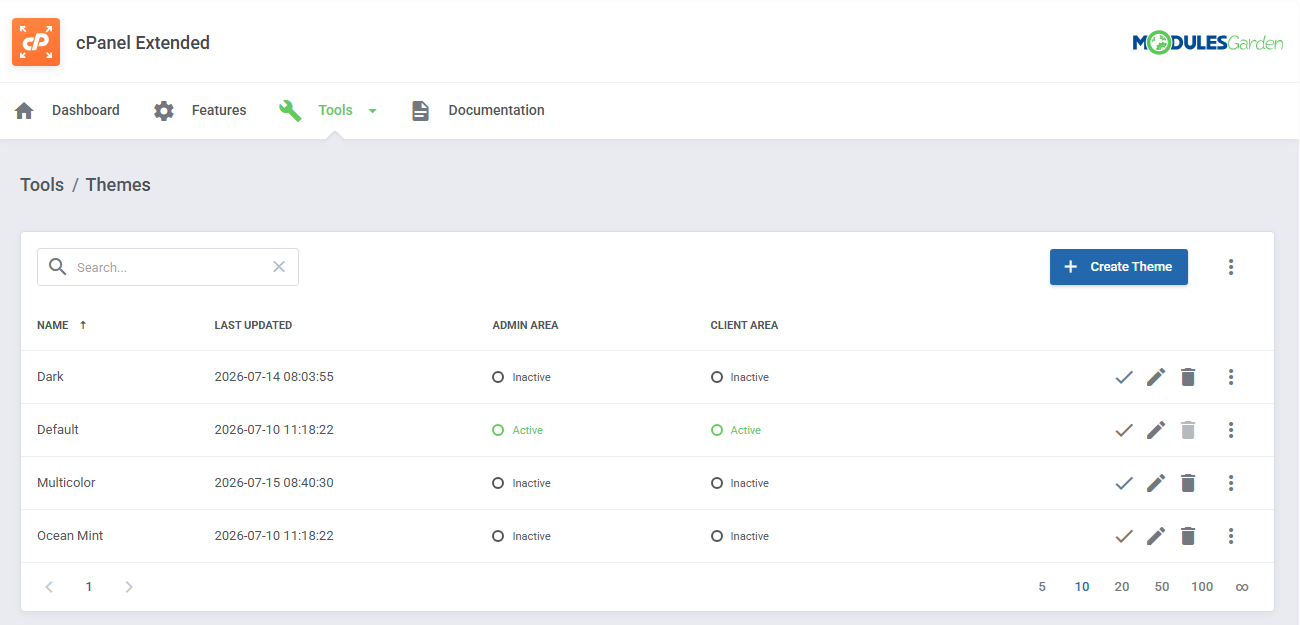
Task: Click the Create Theme button
Action: pos(1119,267)
